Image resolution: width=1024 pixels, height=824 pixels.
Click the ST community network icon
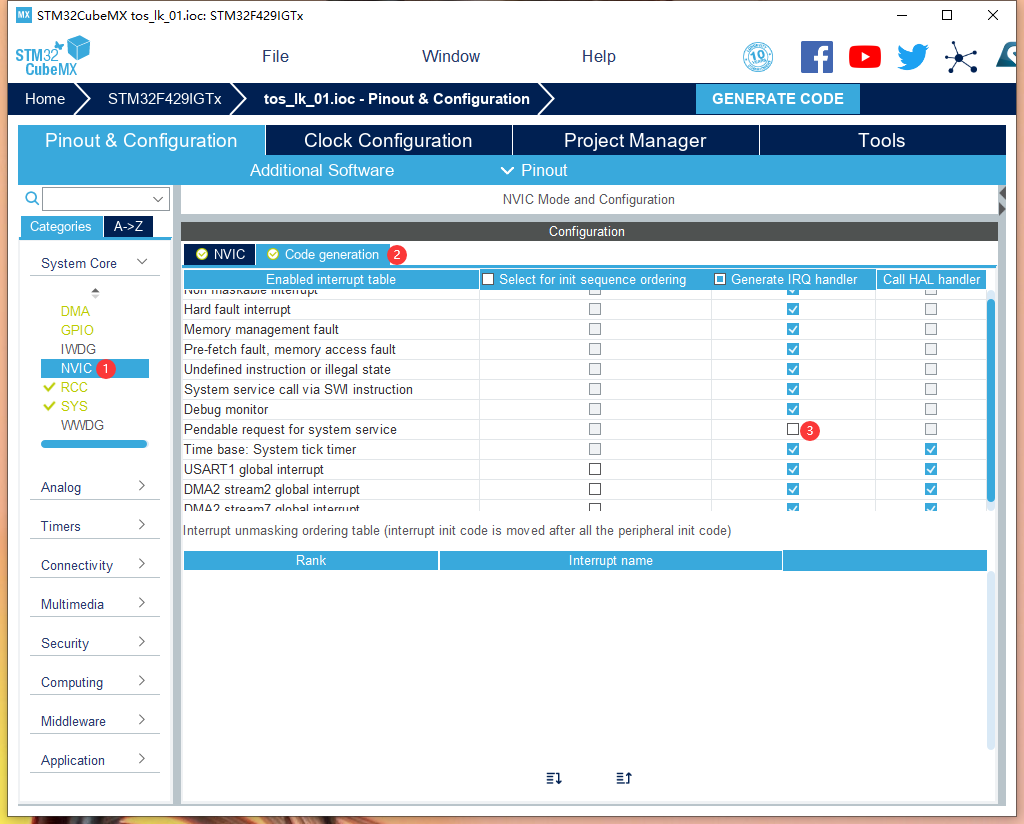point(961,57)
